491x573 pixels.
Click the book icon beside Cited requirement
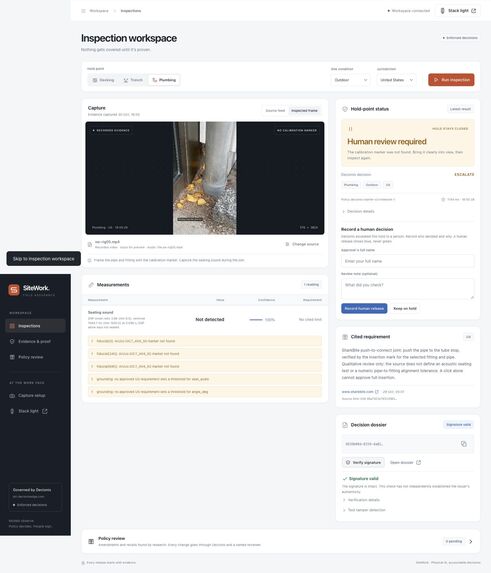point(345,337)
